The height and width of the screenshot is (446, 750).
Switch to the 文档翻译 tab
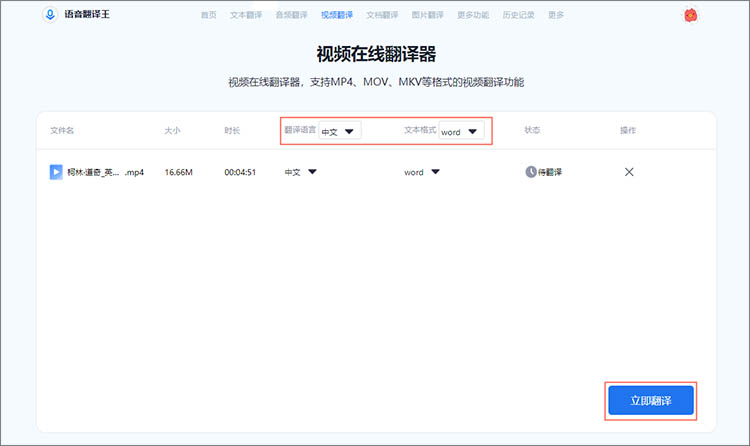point(382,15)
